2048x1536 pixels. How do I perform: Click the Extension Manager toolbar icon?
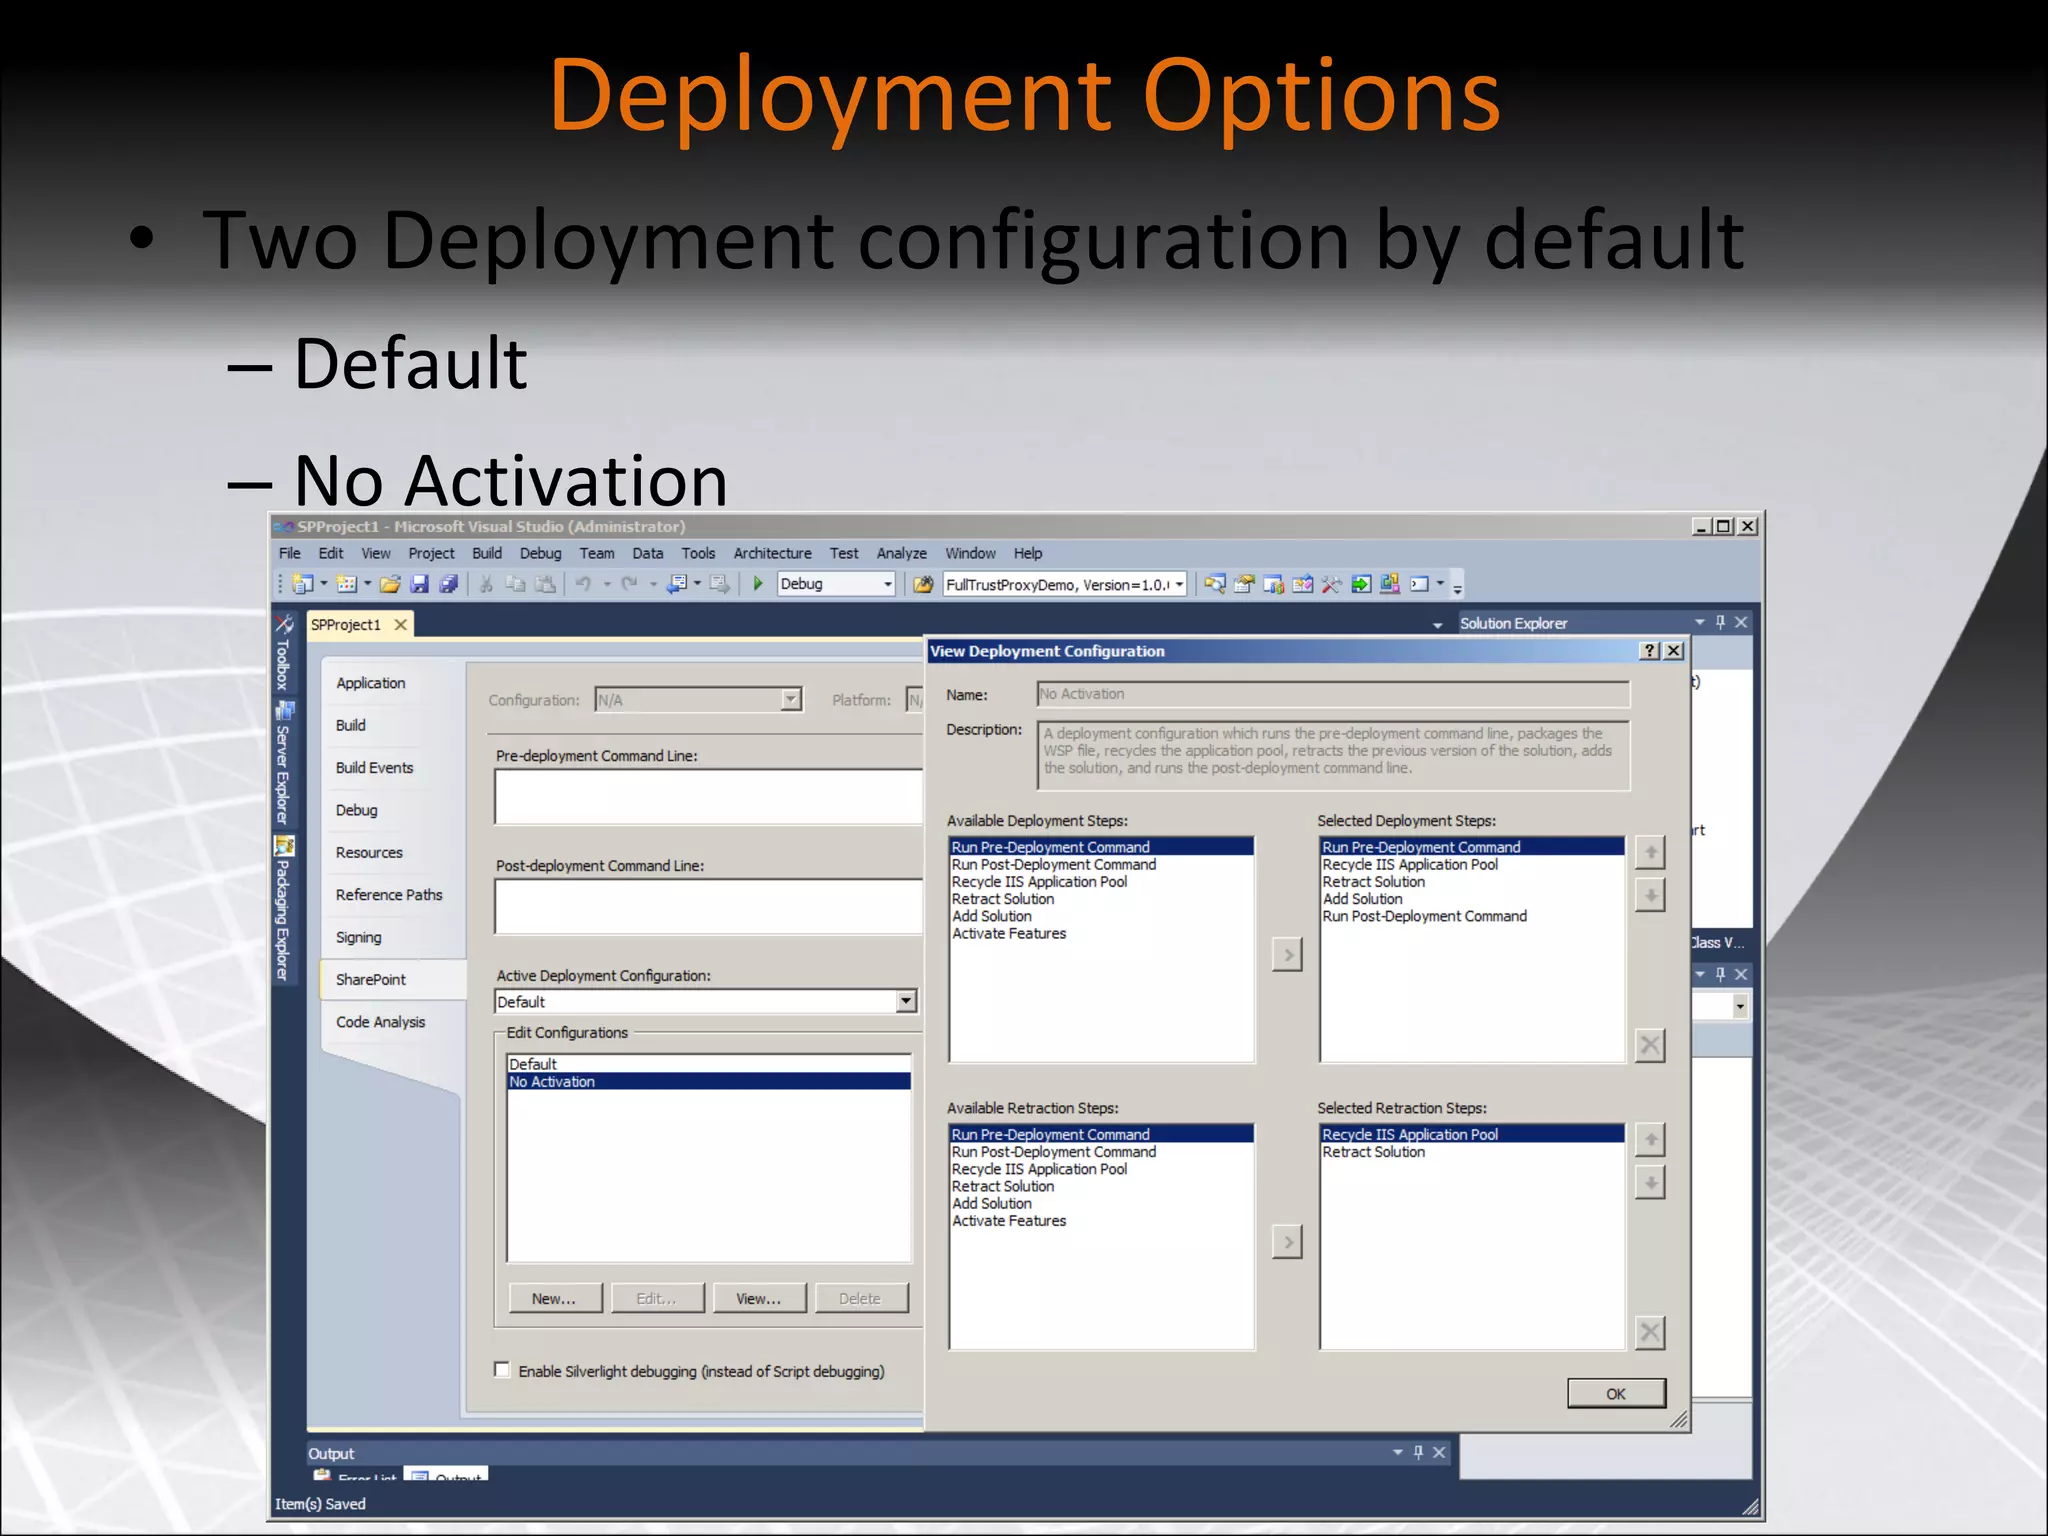click(1390, 584)
